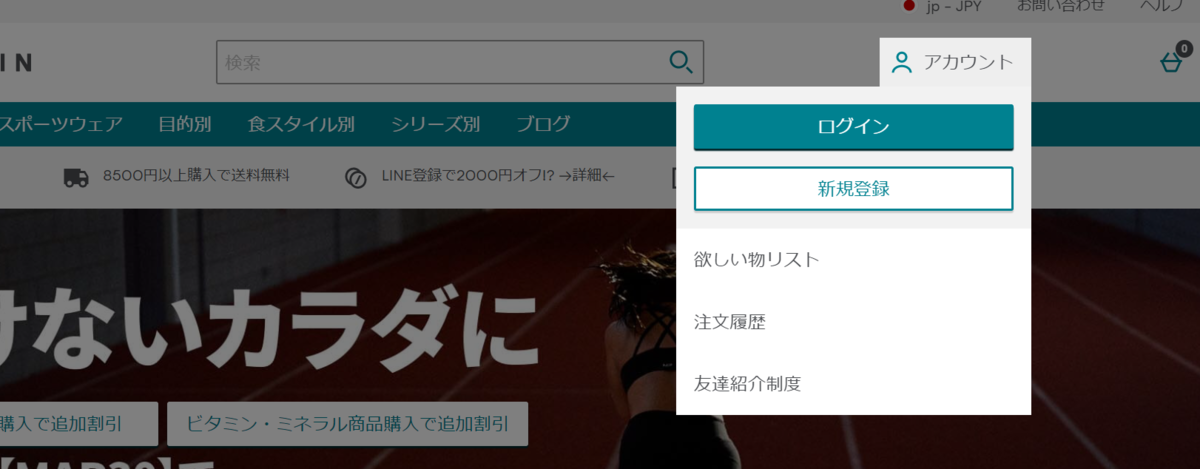This screenshot has height=469, width=1200.
Task: Click the ログイン login button
Action: click(853, 127)
